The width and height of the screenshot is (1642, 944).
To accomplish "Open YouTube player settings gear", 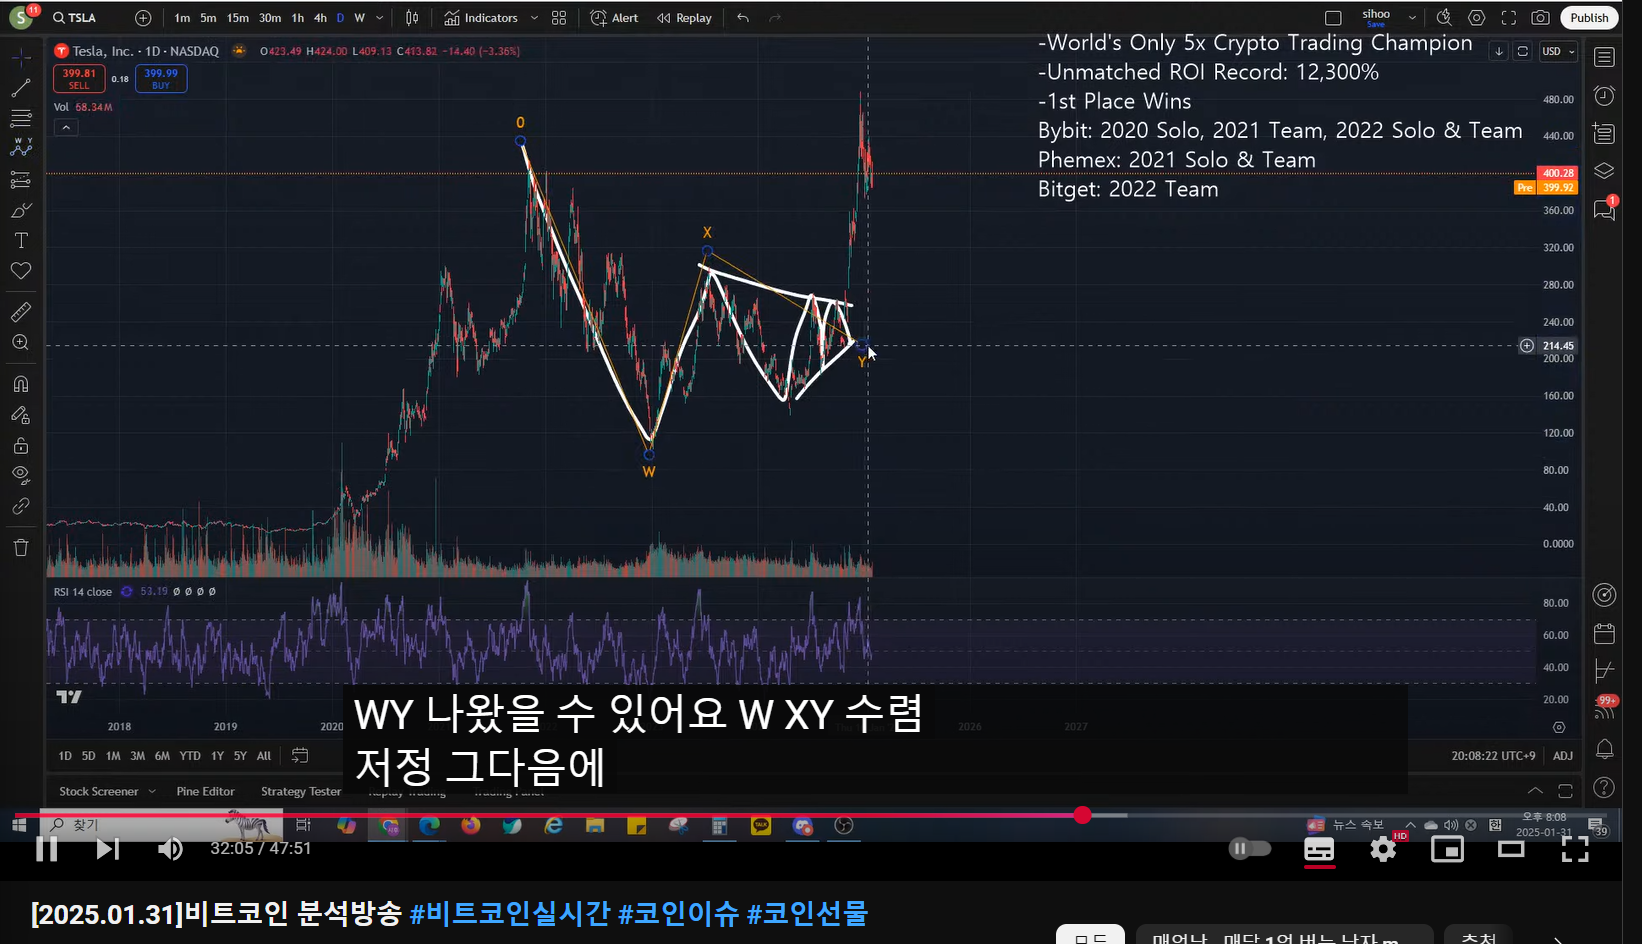I will (1383, 849).
